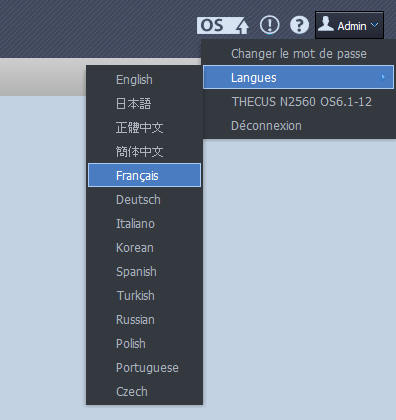Open the Langues submenu
Viewport: 396px width, 420px height.
pos(299,77)
